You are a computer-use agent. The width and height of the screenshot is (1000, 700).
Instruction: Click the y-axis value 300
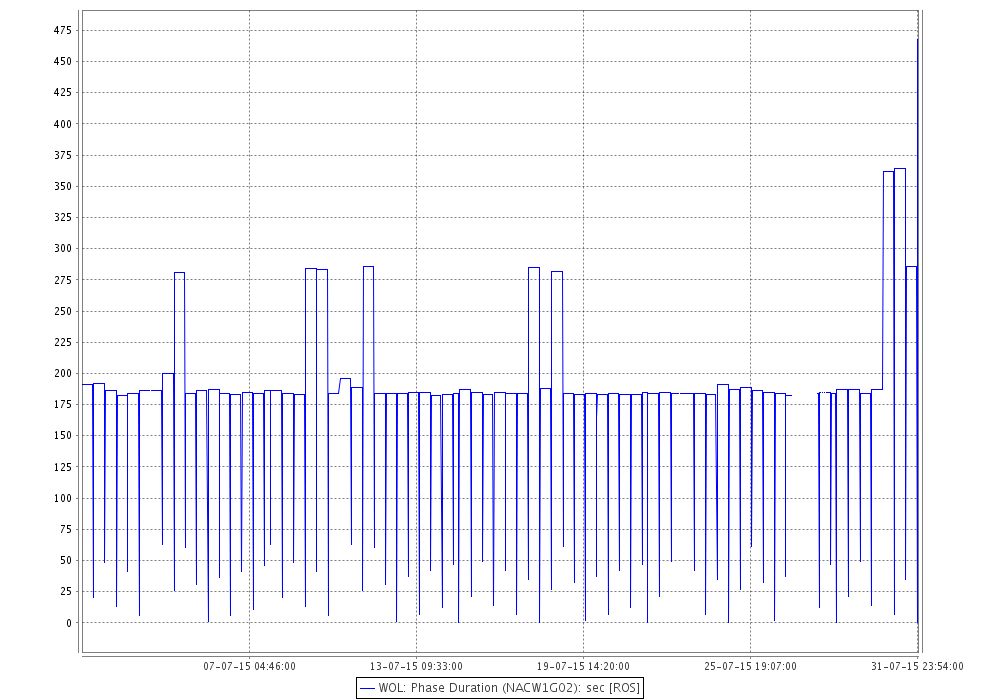tap(62, 249)
